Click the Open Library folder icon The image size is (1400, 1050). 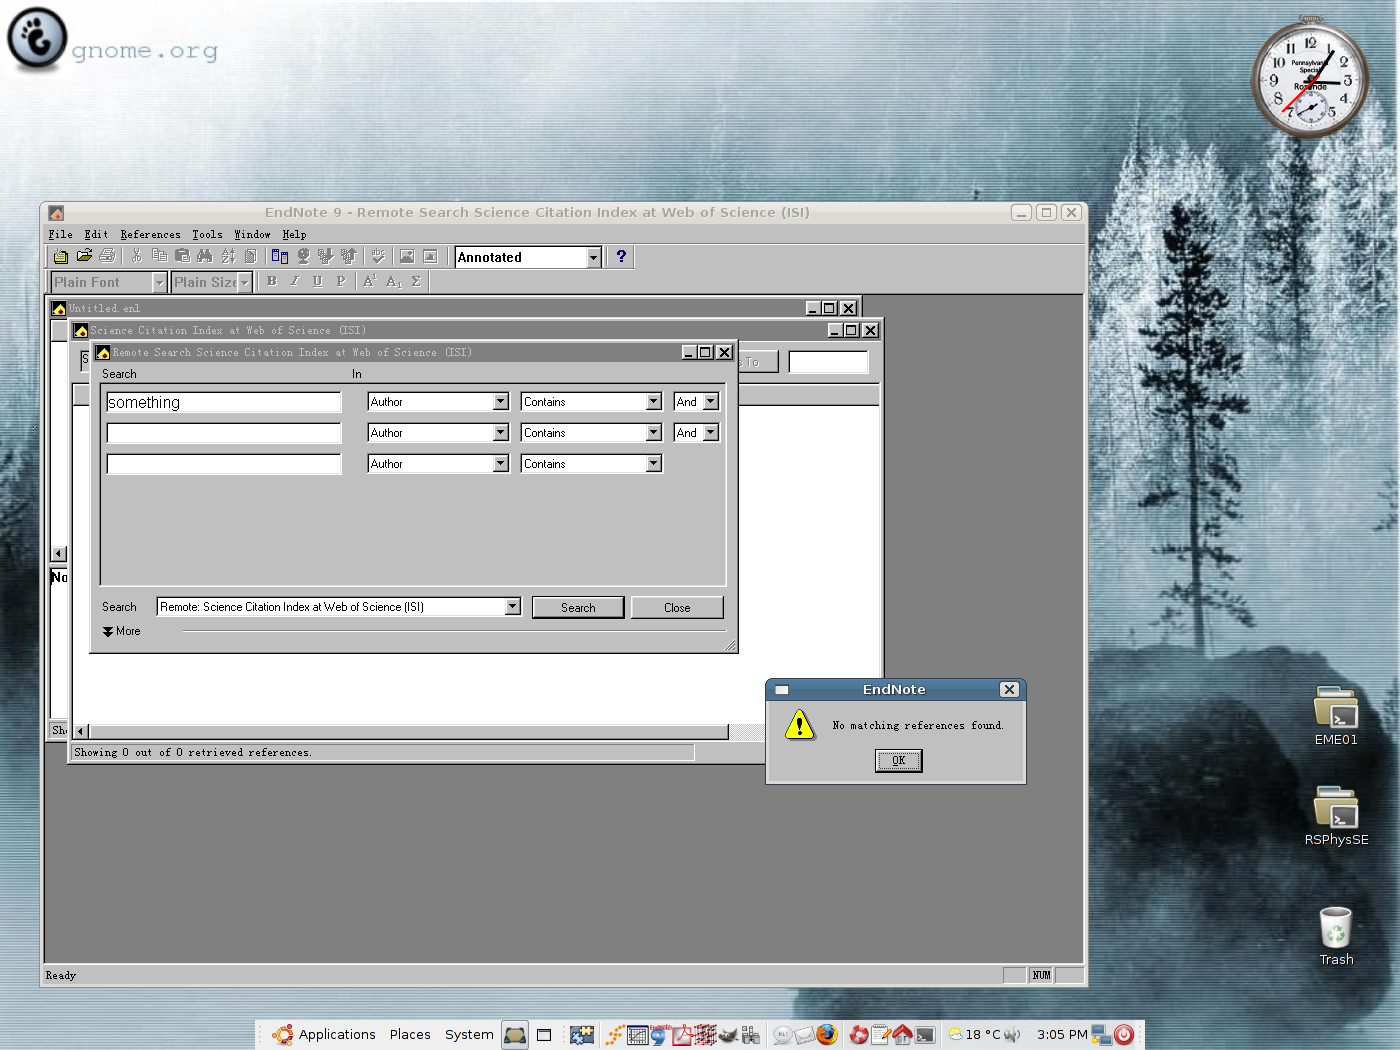84,257
